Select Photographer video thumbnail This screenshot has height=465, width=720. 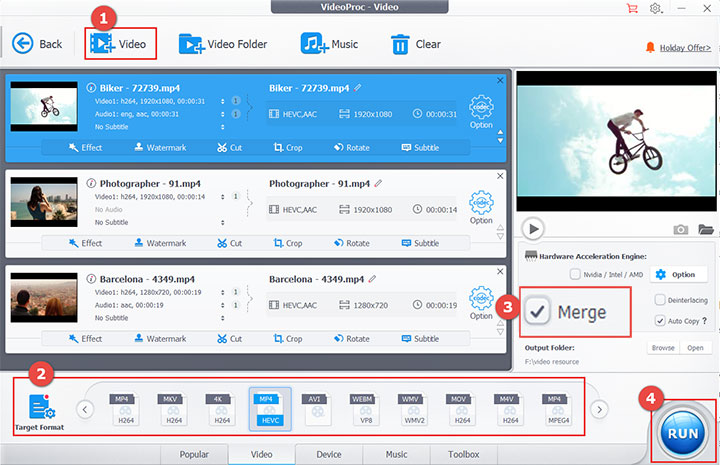44,202
